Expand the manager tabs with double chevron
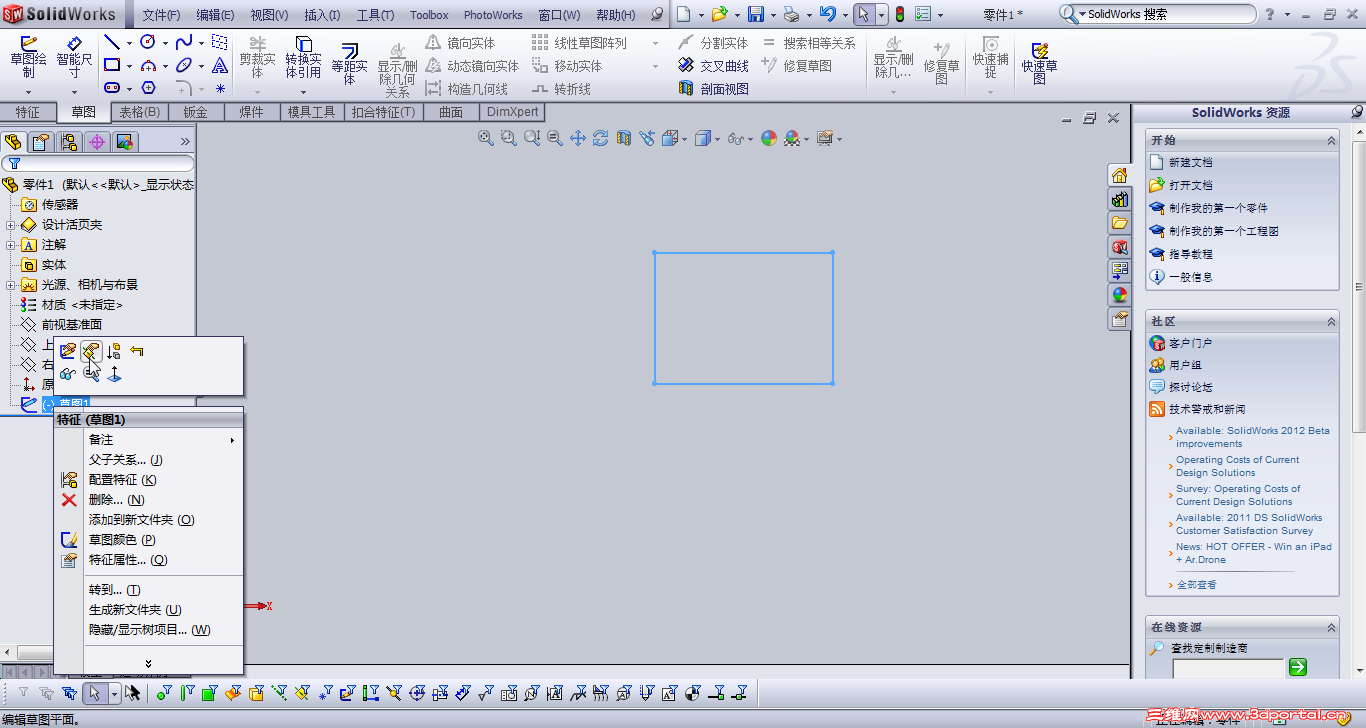Image resolution: width=1366 pixels, height=728 pixels. [185, 141]
